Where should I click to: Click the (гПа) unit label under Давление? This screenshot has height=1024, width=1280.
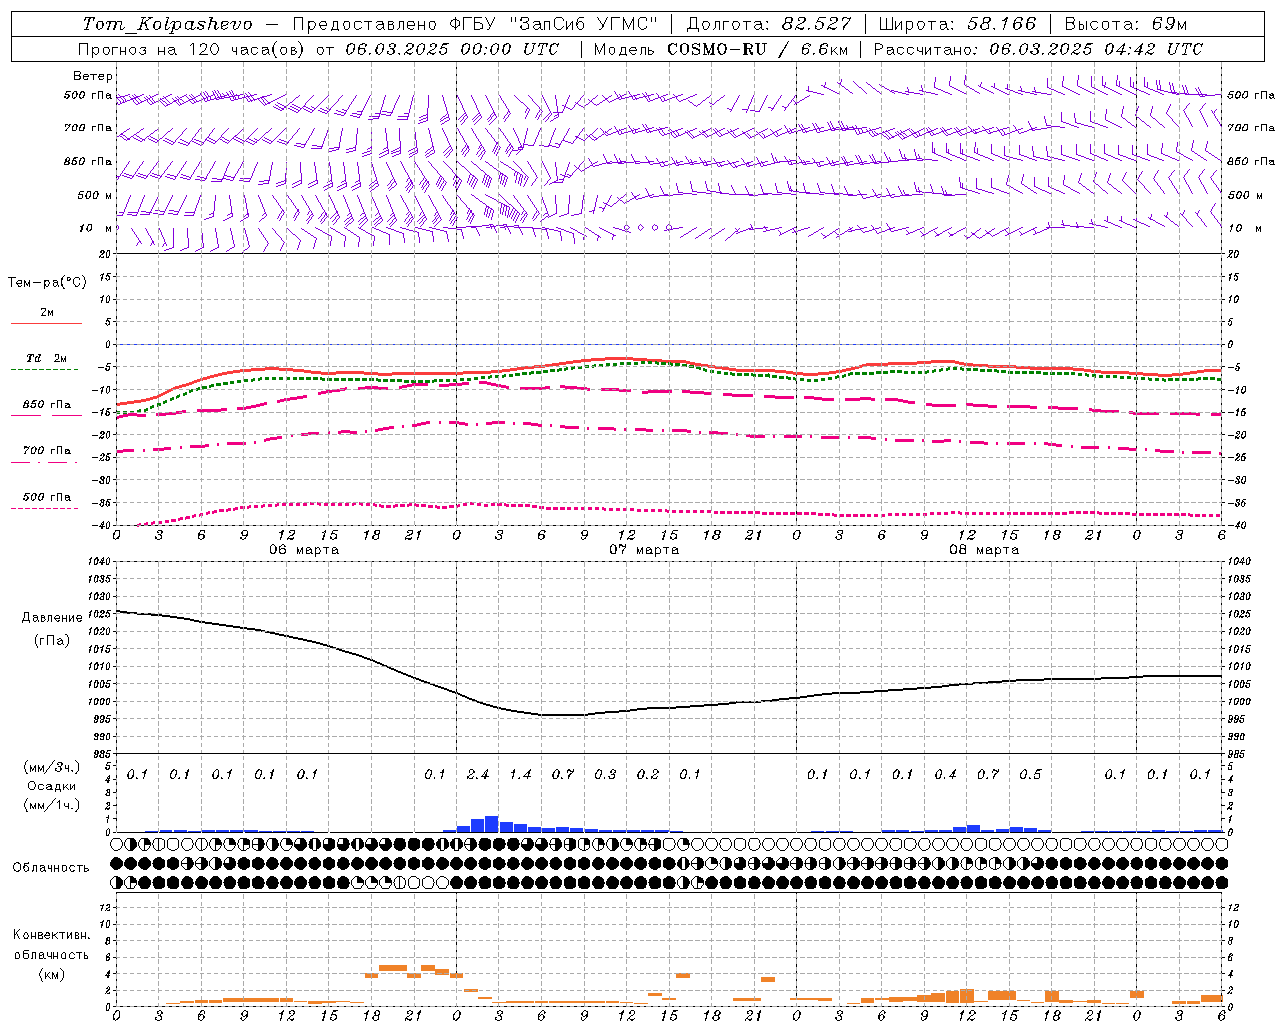[x=52, y=640]
